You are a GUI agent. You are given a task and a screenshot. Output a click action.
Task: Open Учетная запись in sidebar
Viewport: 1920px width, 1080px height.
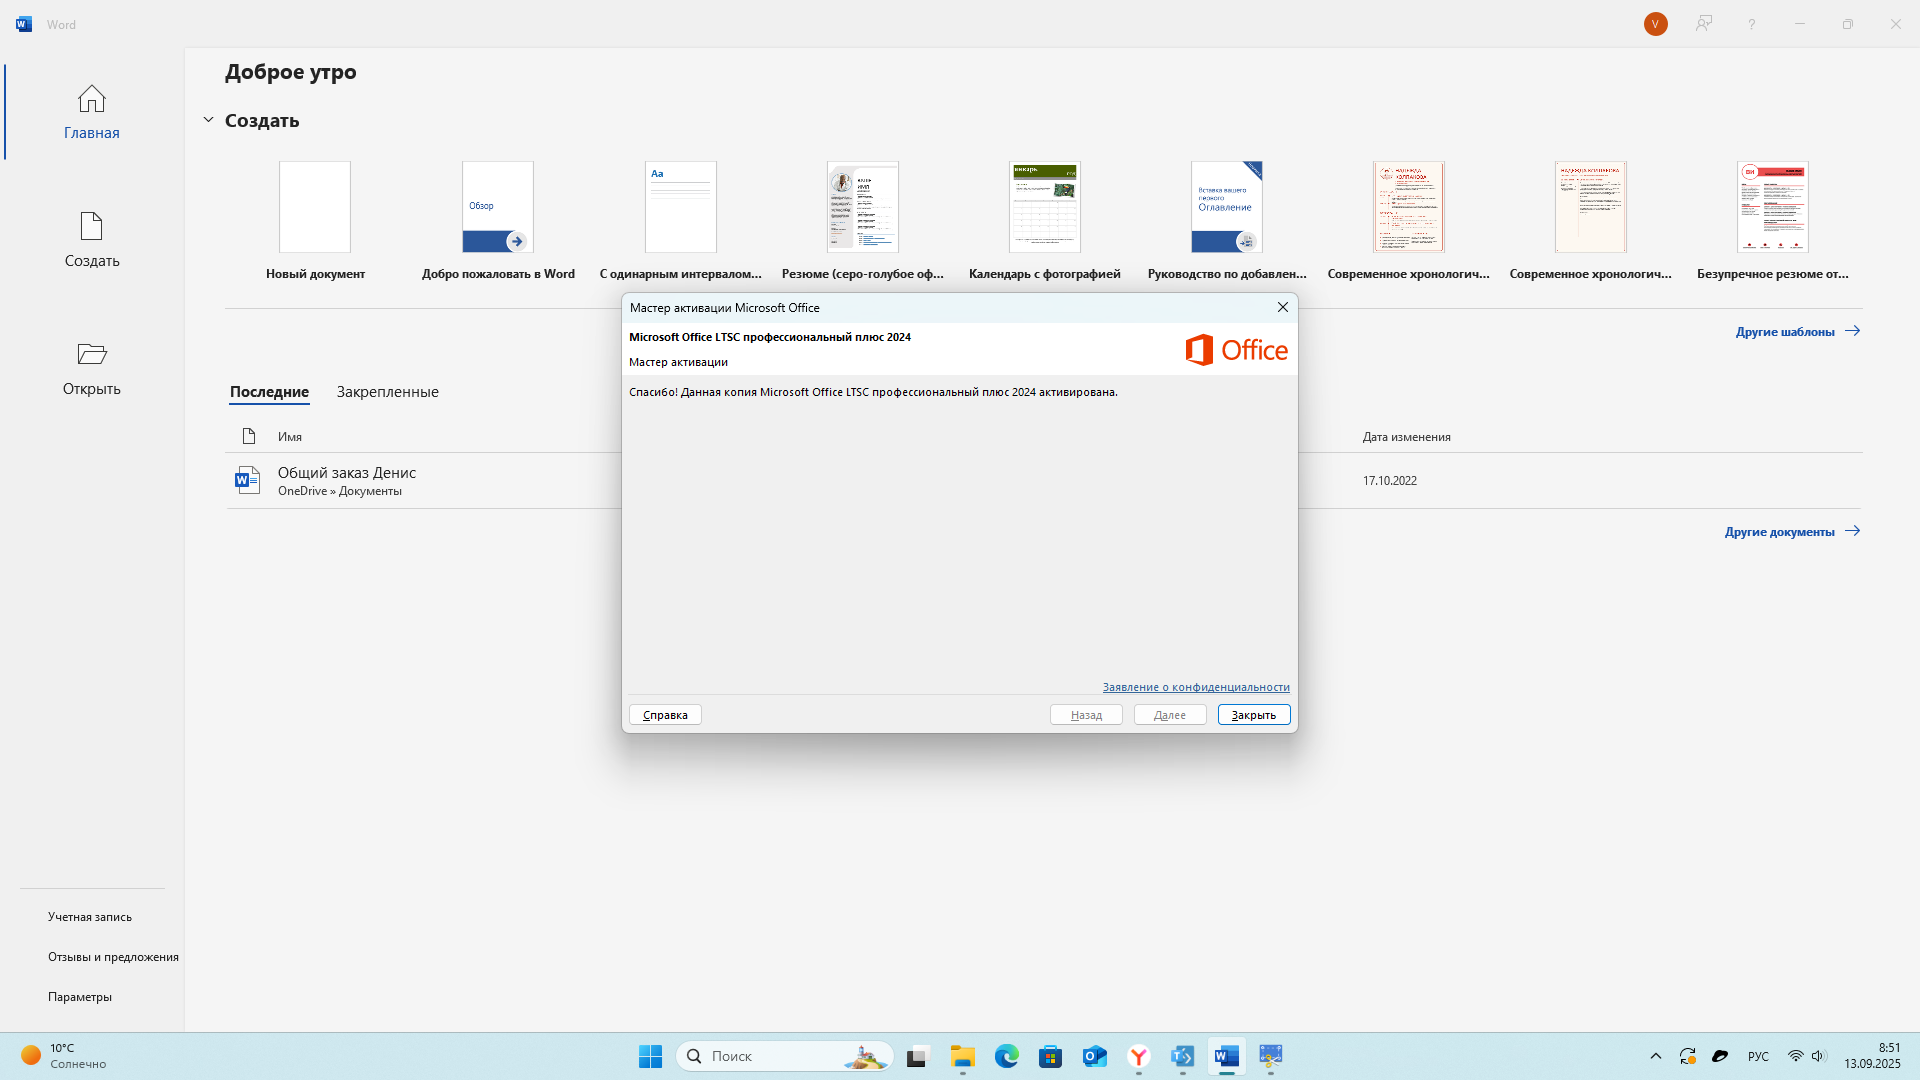90,917
